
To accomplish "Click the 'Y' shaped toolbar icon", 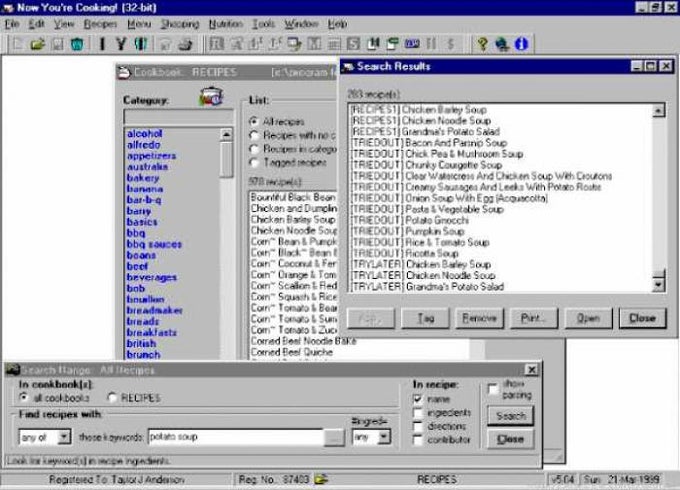I will tap(121, 44).
